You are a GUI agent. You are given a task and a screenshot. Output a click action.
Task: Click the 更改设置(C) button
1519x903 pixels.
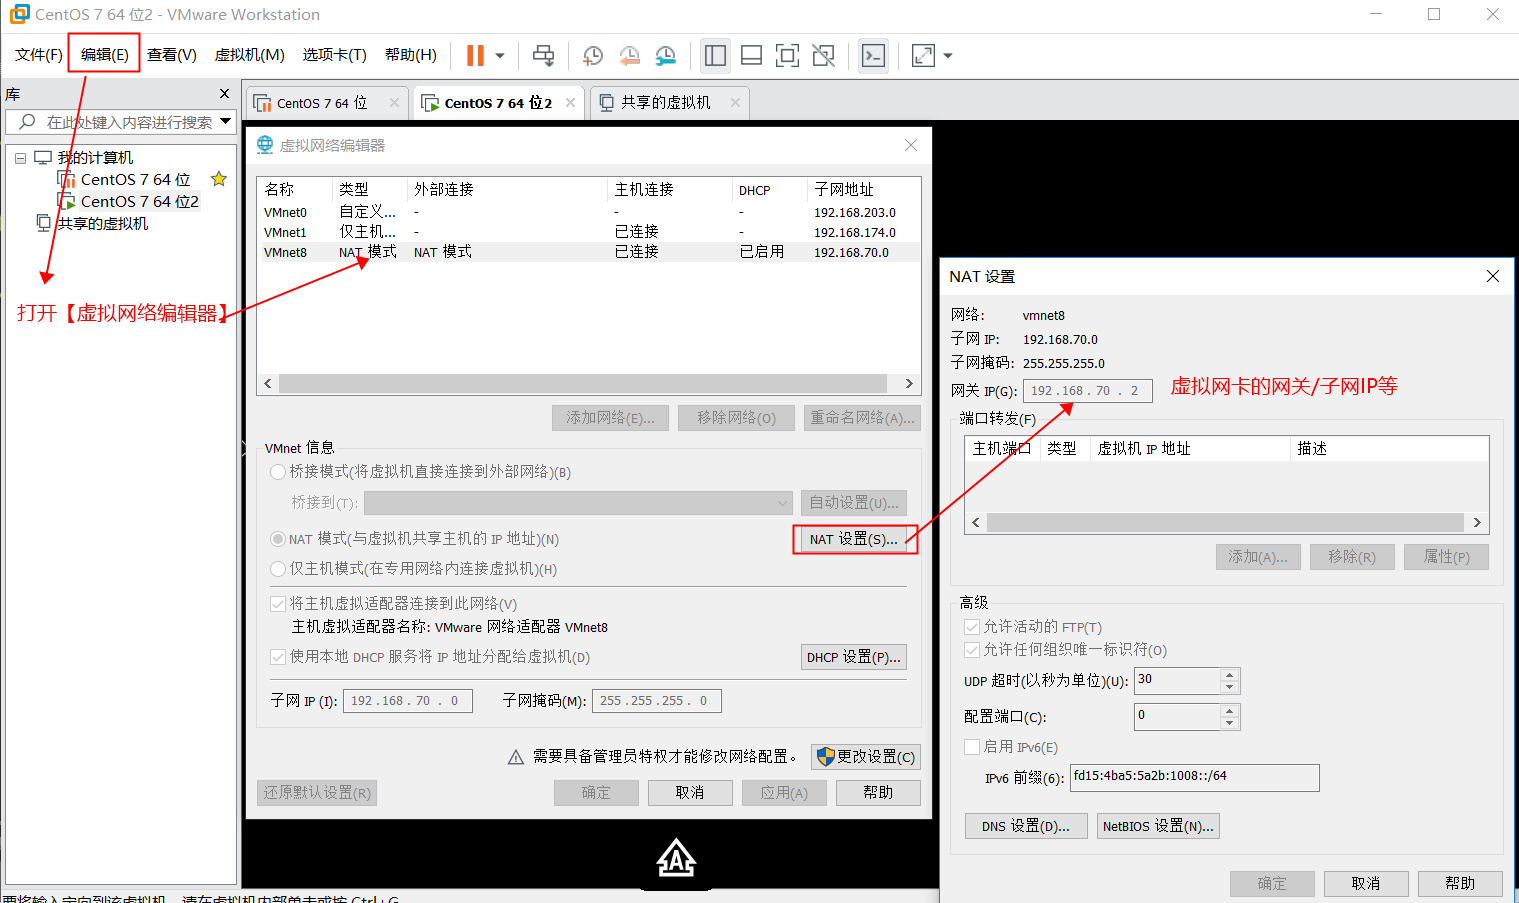[x=866, y=757]
